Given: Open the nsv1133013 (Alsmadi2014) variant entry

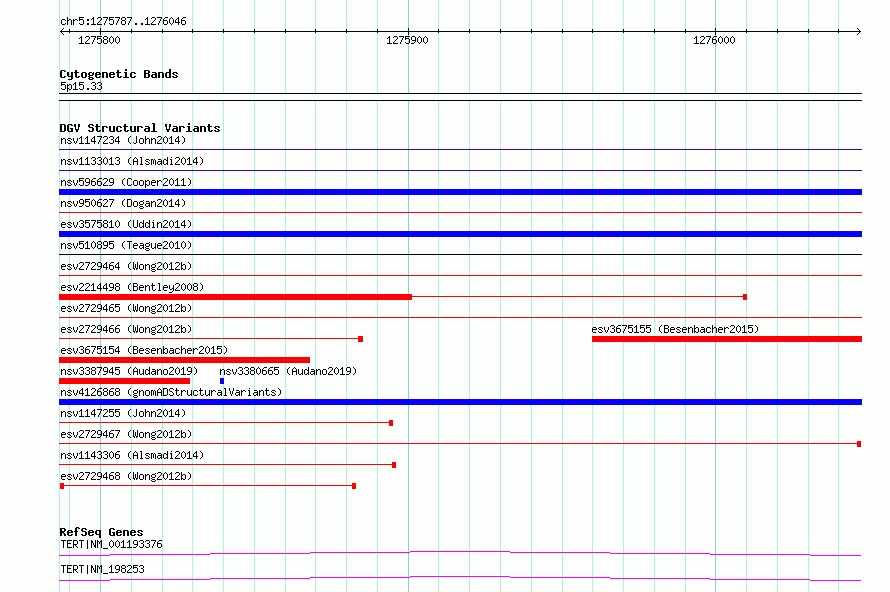Looking at the screenshot, I should tap(132, 161).
